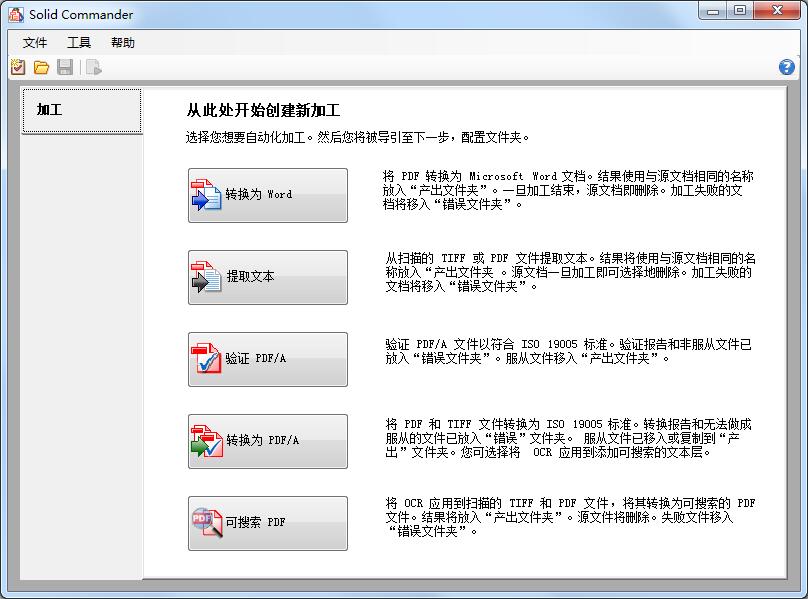Click the save floppy disk toolbar icon

pos(65,67)
